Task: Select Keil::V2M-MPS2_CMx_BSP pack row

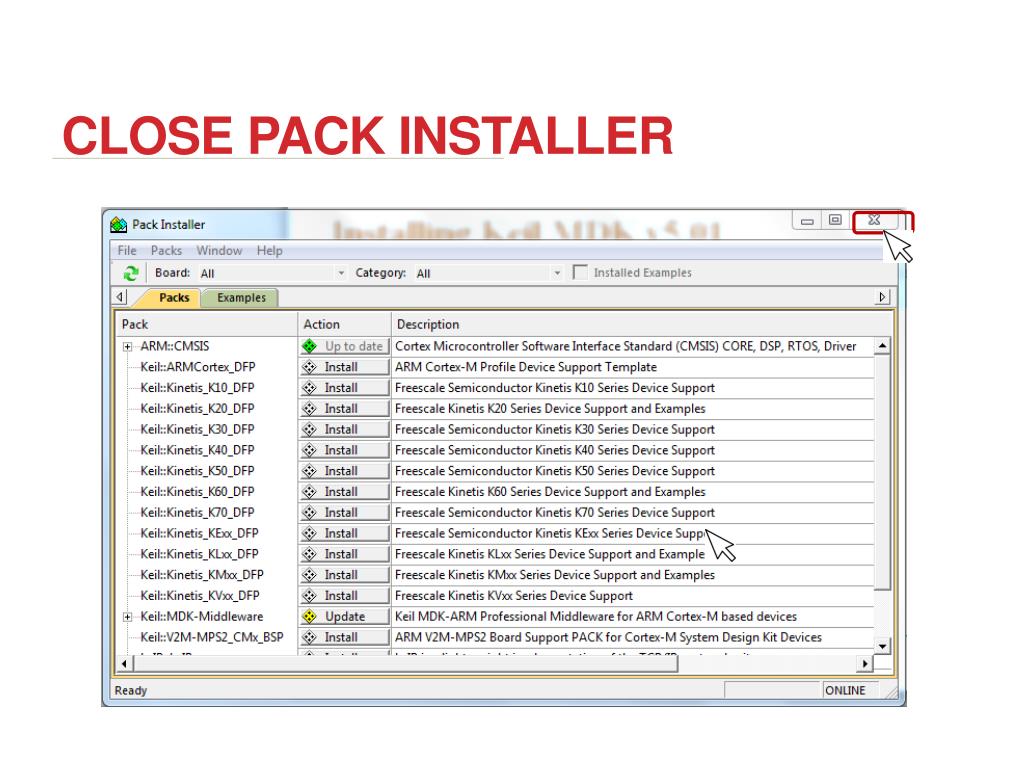Action: pyautogui.click(x=212, y=637)
